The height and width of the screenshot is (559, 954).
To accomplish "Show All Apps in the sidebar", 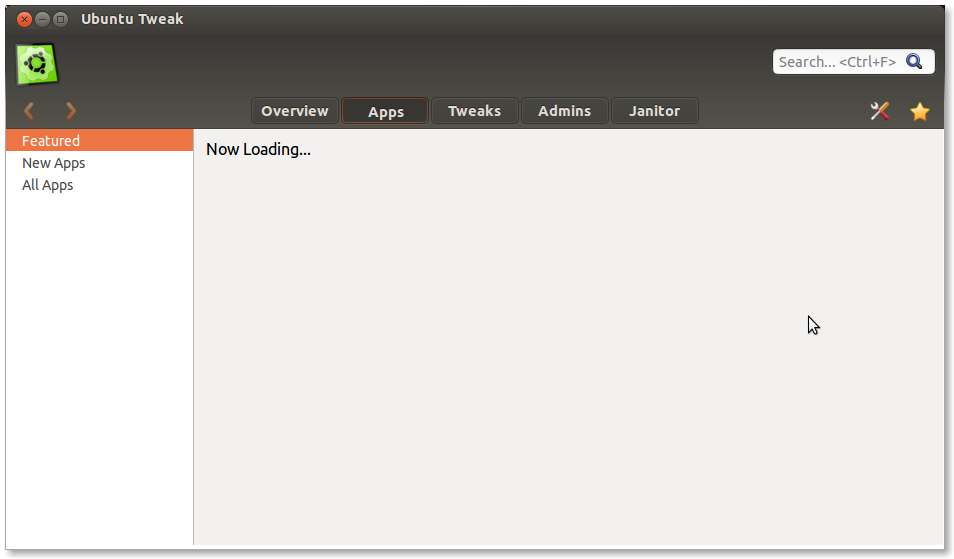I will point(100,185).
